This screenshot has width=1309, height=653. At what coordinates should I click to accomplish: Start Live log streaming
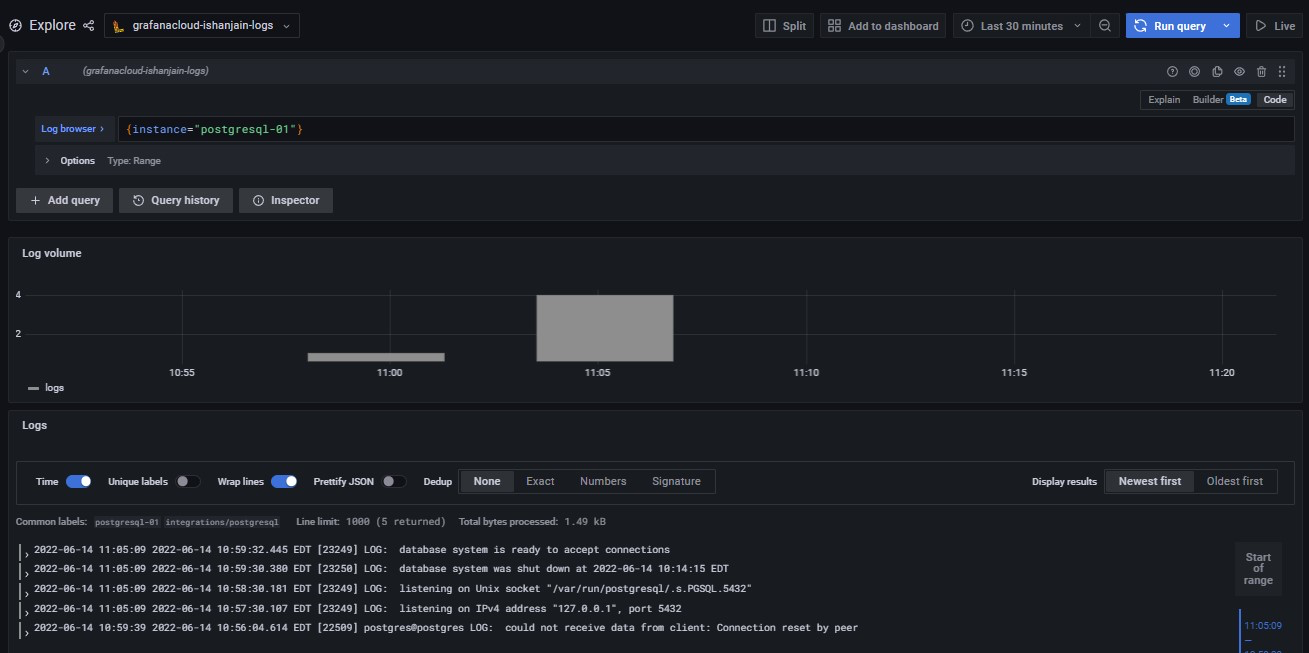click(x=1275, y=26)
